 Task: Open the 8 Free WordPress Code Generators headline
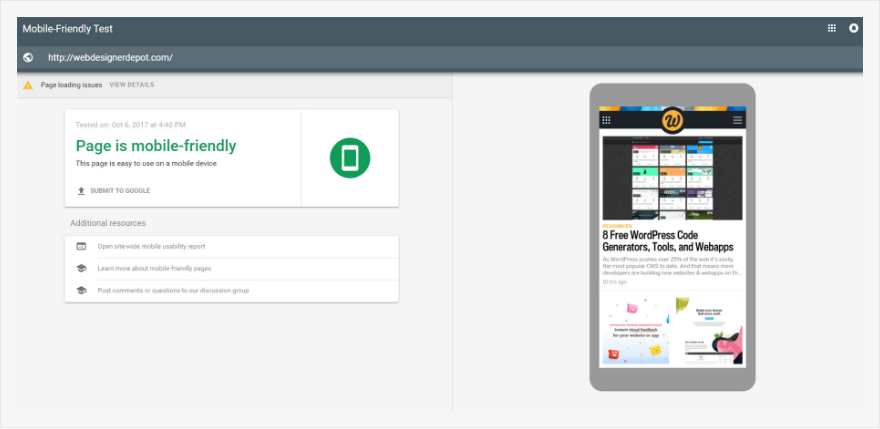(668, 240)
